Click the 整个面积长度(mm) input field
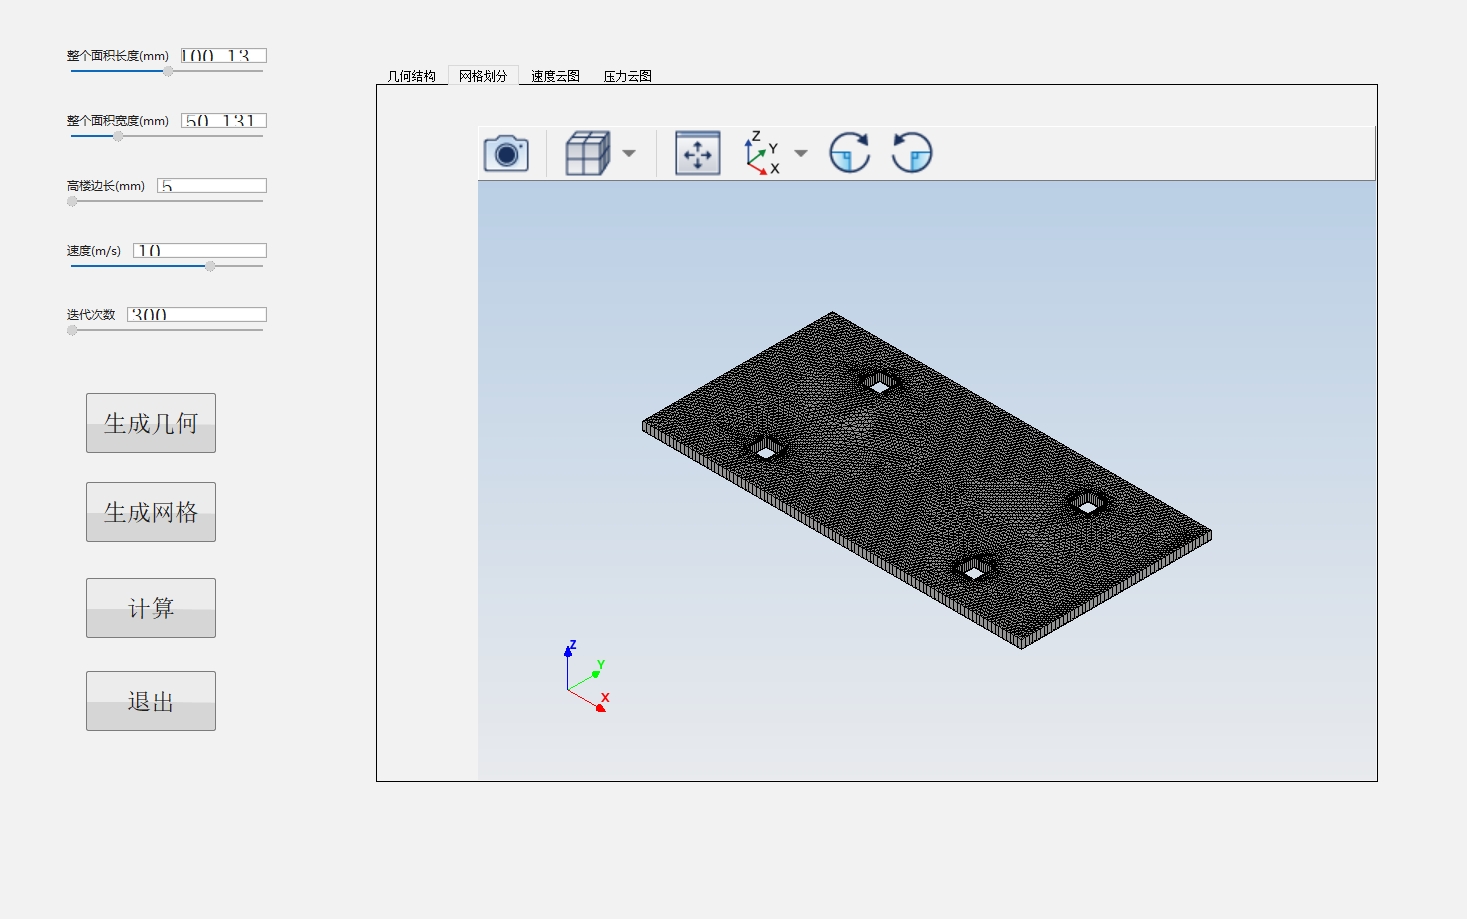Viewport: 1467px width, 919px height. 224,56
